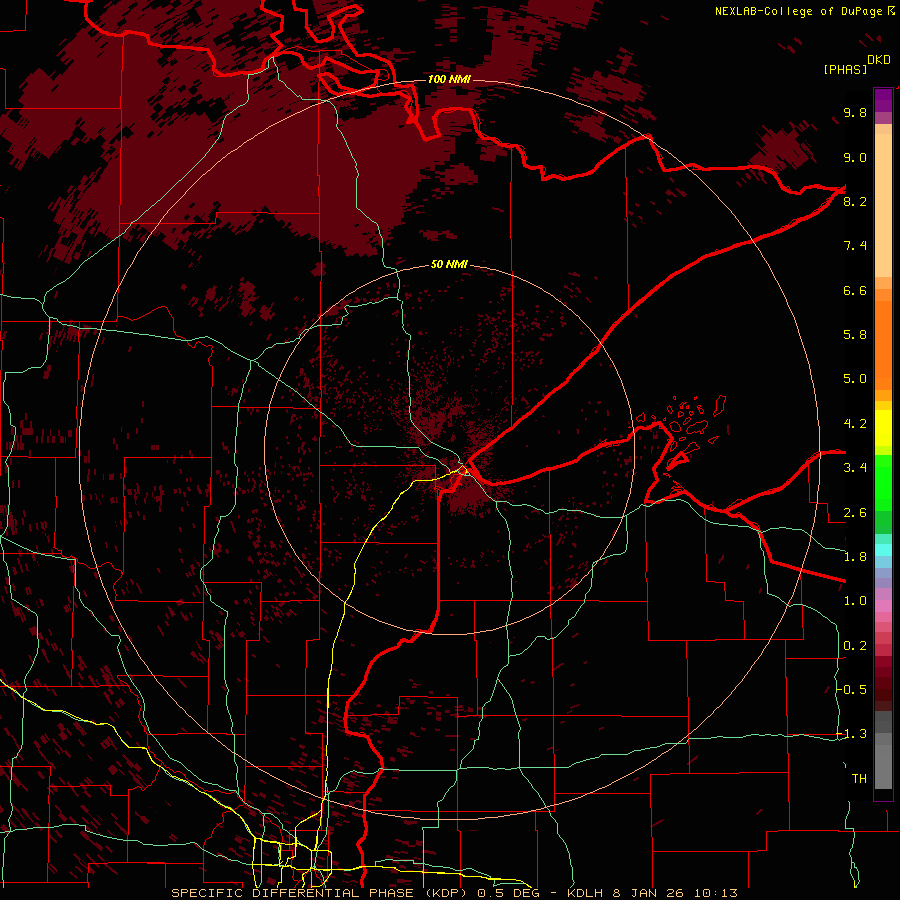The height and width of the screenshot is (900, 900).
Task: Click the 4.2 scale value
Action: (x=855, y=424)
